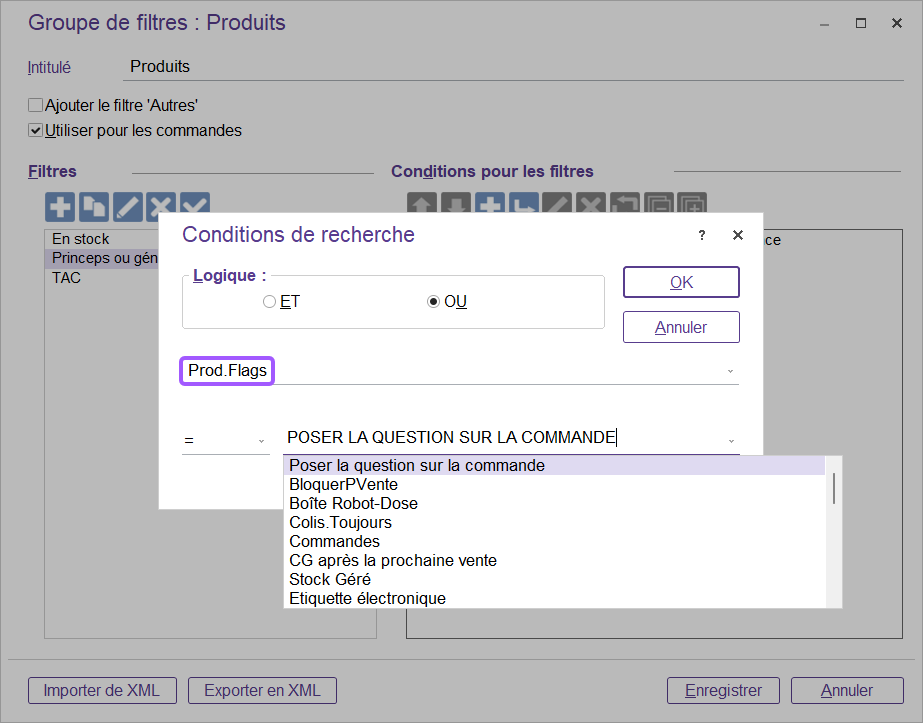Open the Prod.Flags field dropdown
Image resolution: width=923 pixels, height=723 pixels.
coord(730,371)
